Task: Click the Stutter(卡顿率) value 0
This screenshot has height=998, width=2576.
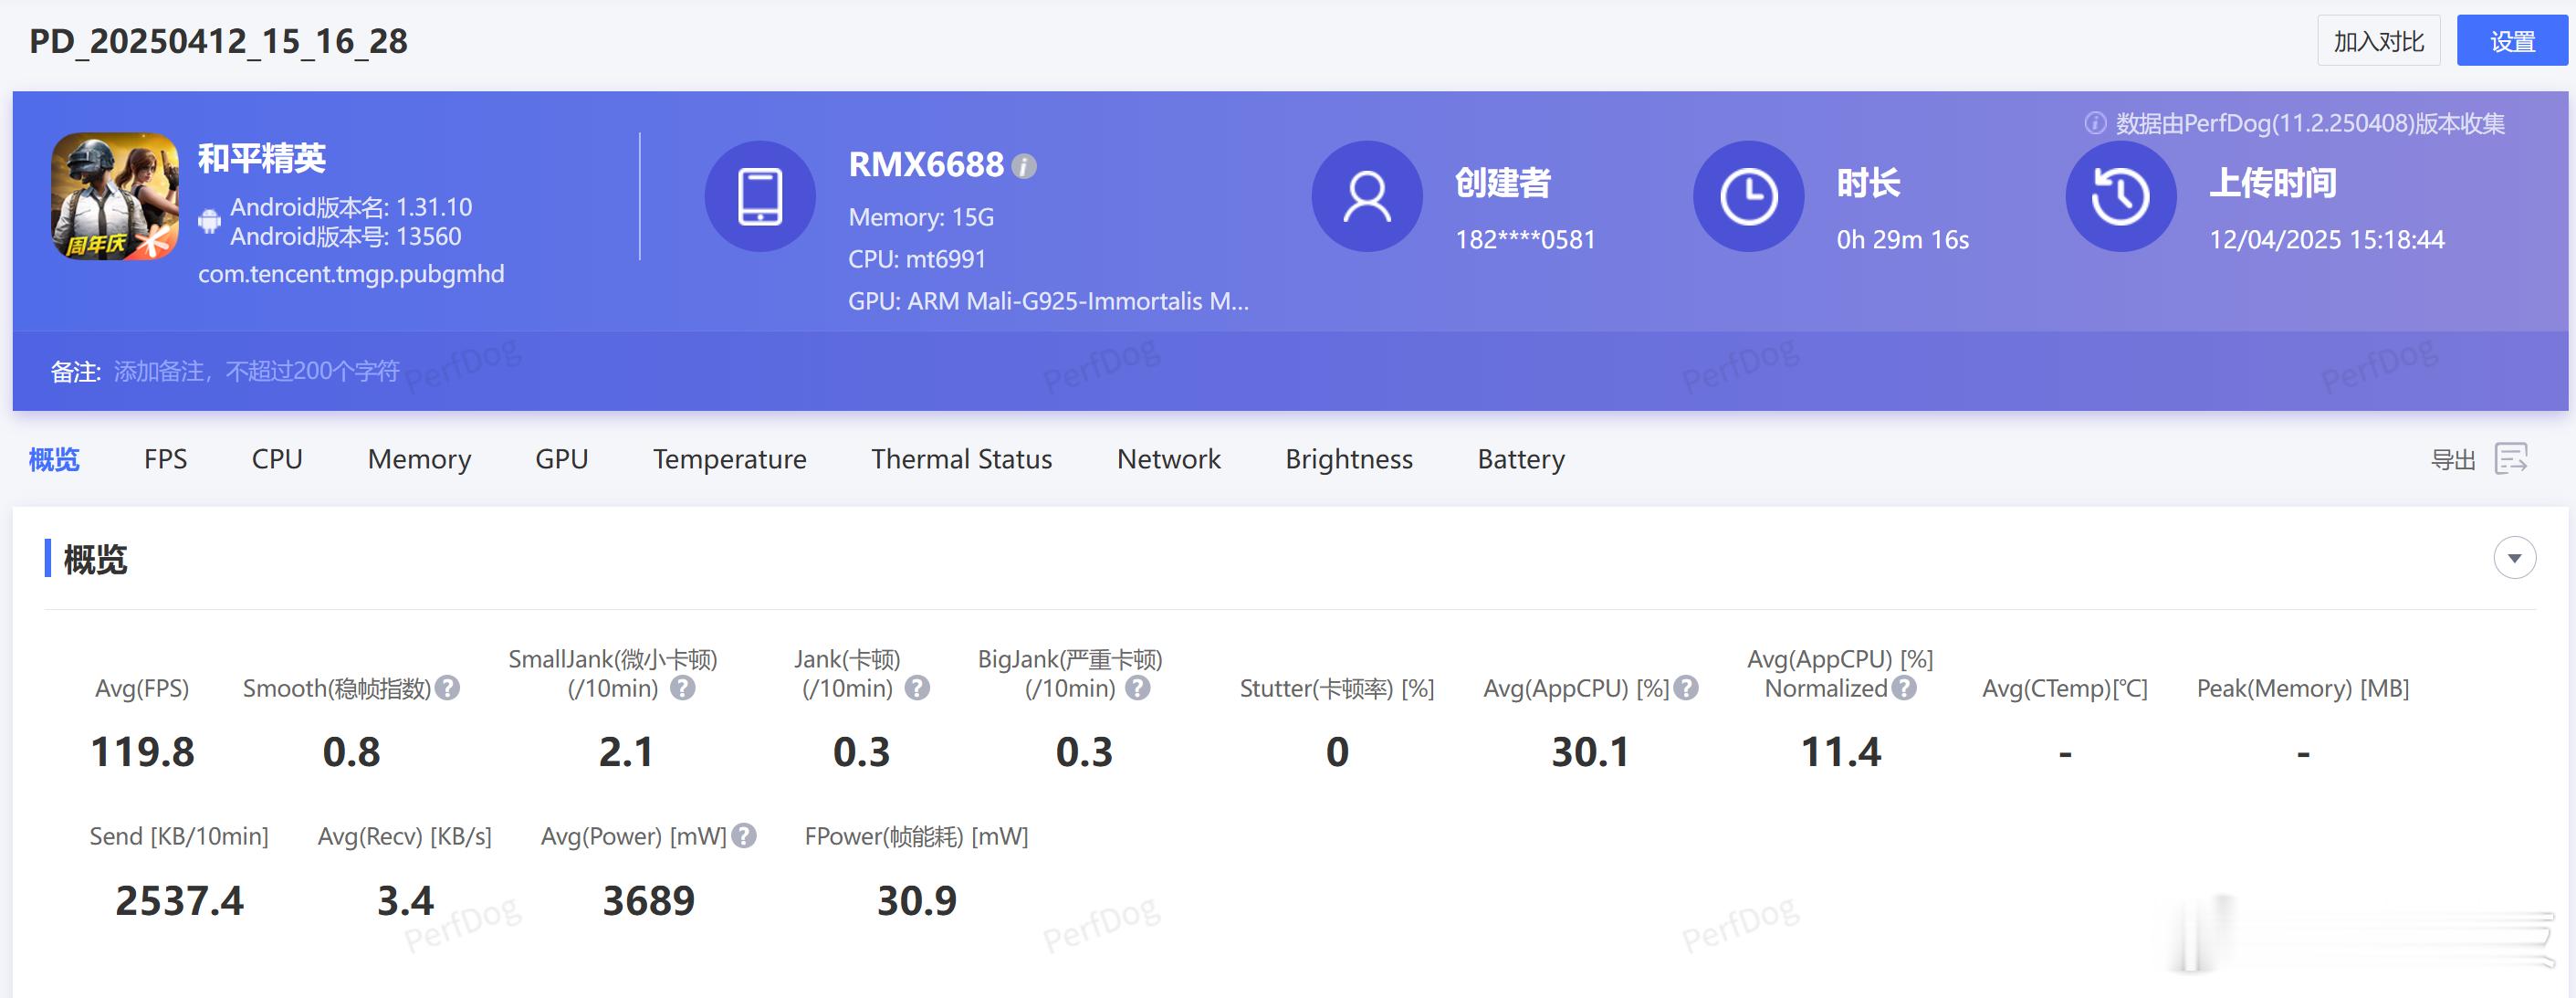Action: [x=1337, y=752]
